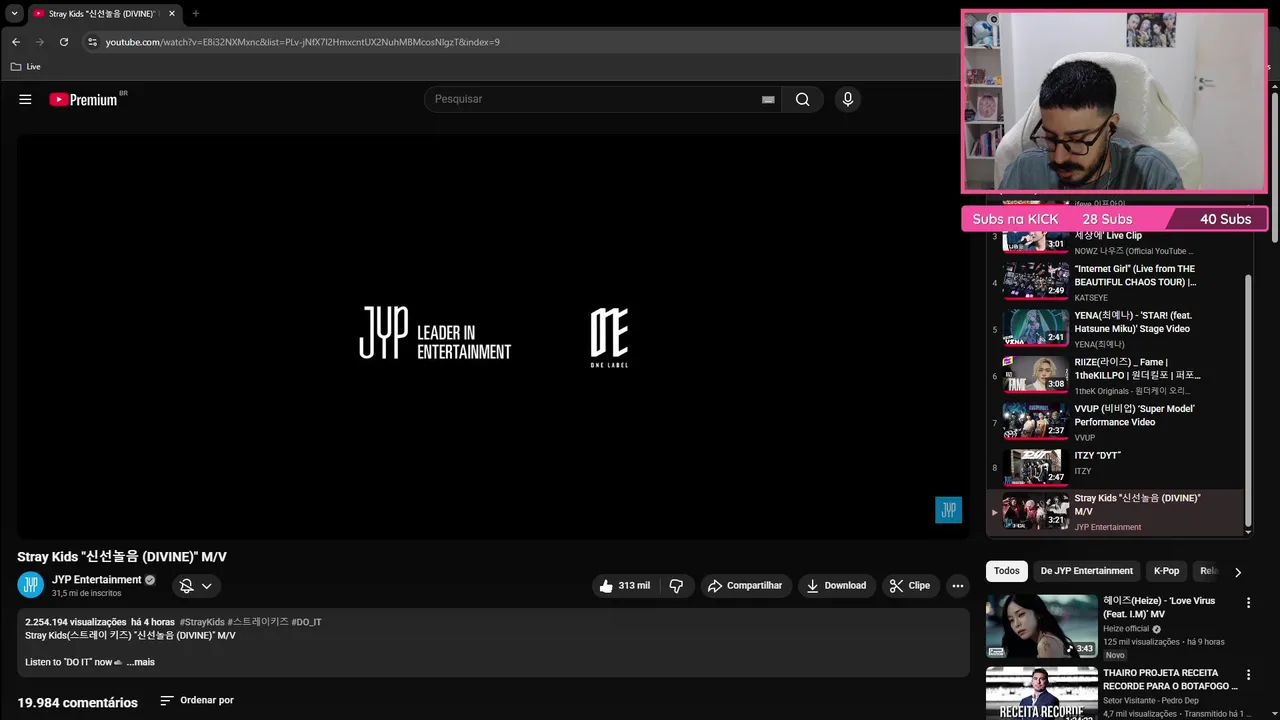
Task: Select current Stray Kids DIVINE playlist item
Action: [1115, 512]
